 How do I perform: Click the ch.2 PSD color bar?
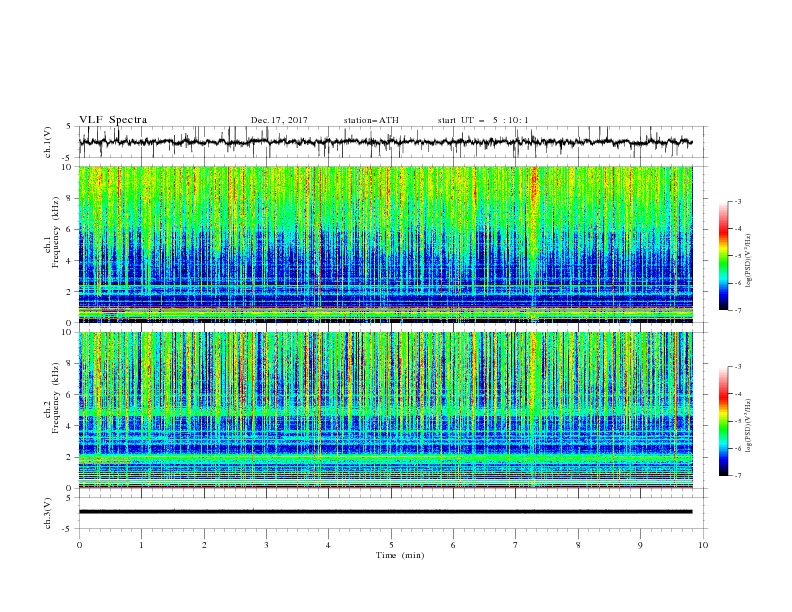tap(724, 421)
